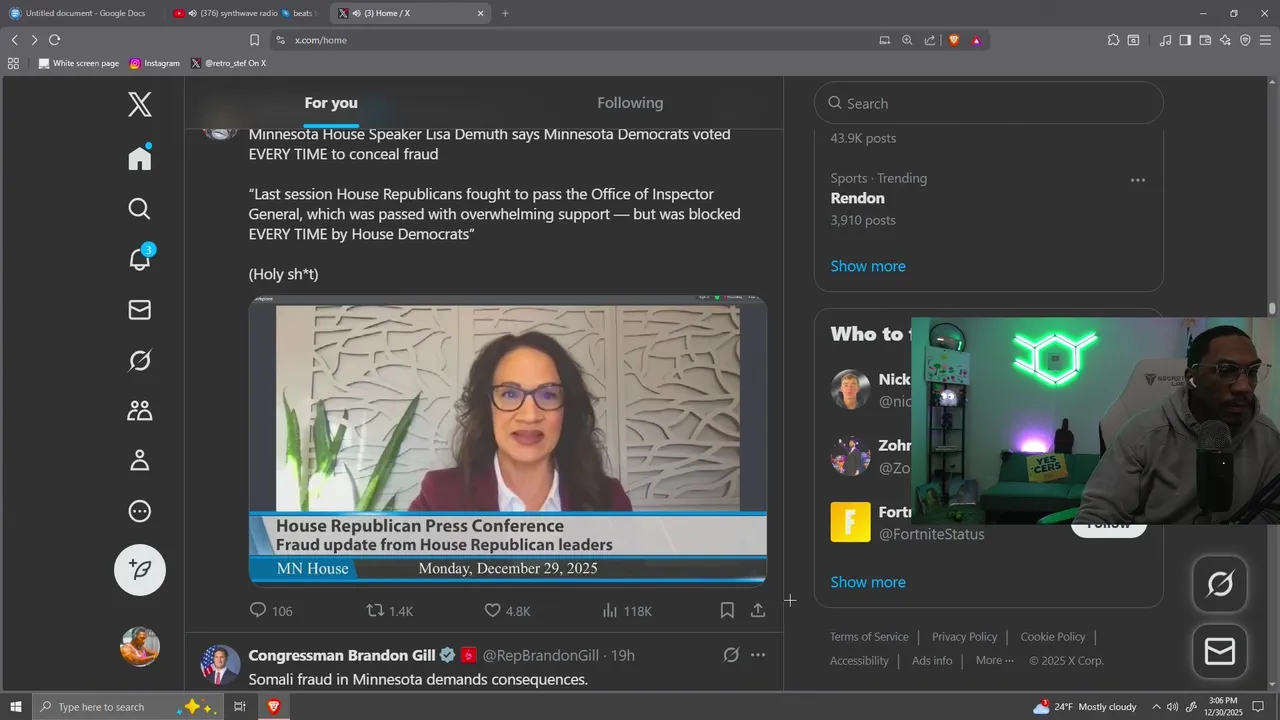Go back in browser history
Image resolution: width=1280 pixels, height=720 pixels.
tap(14, 40)
